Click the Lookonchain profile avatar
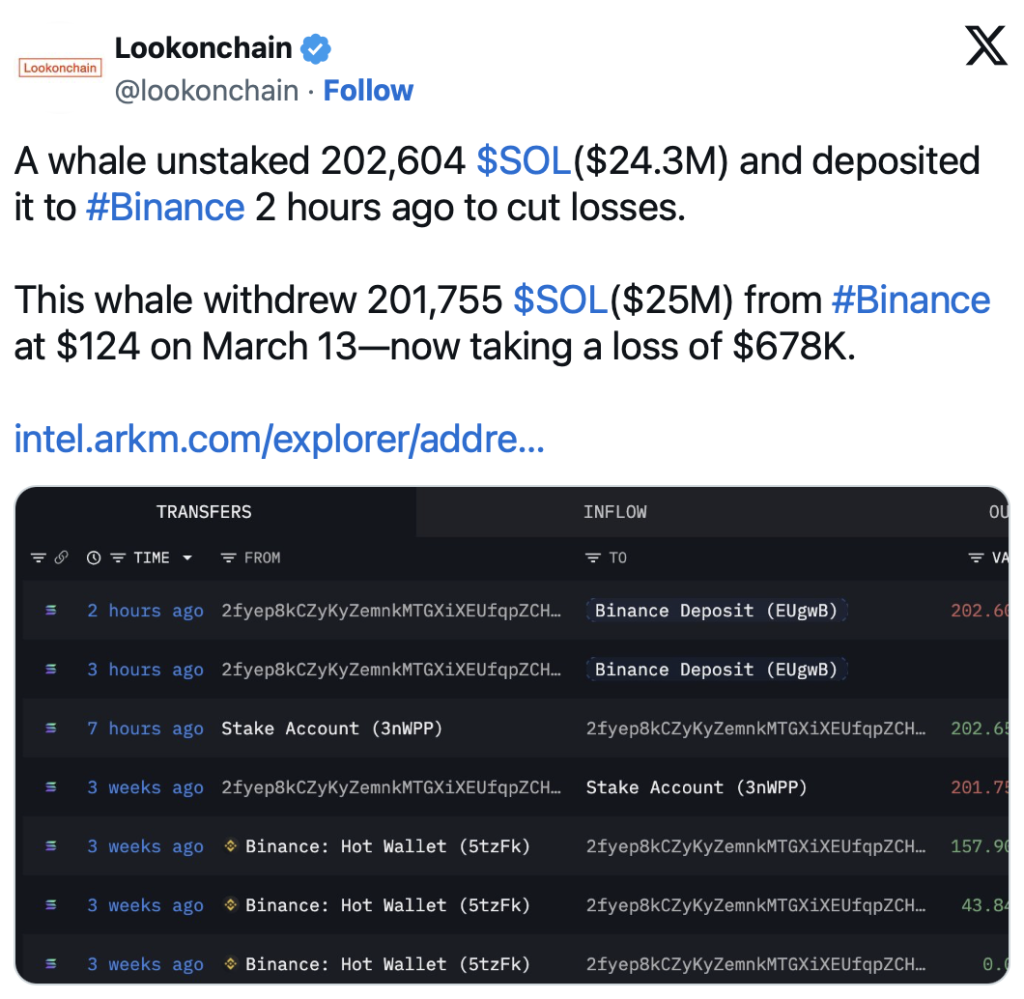This screenshot has height=999, width=1024. click(60, 68)
